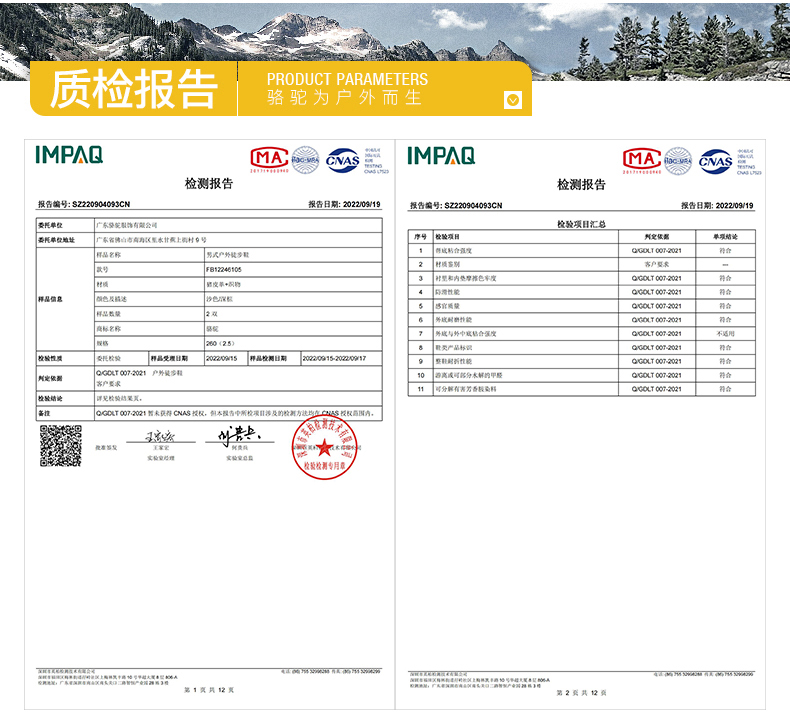Click the page 1 of 12 footer text
This screenshot has width=790, height=720.
point(209,690)
